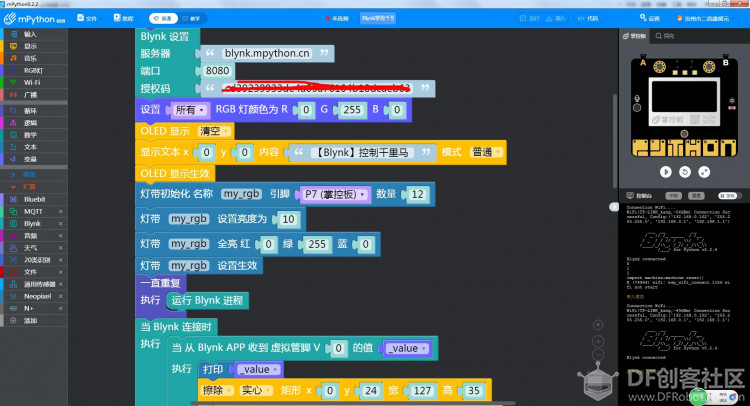750x406 pixels.
Task: Edit the port field 8080
Action: point(218,71)
